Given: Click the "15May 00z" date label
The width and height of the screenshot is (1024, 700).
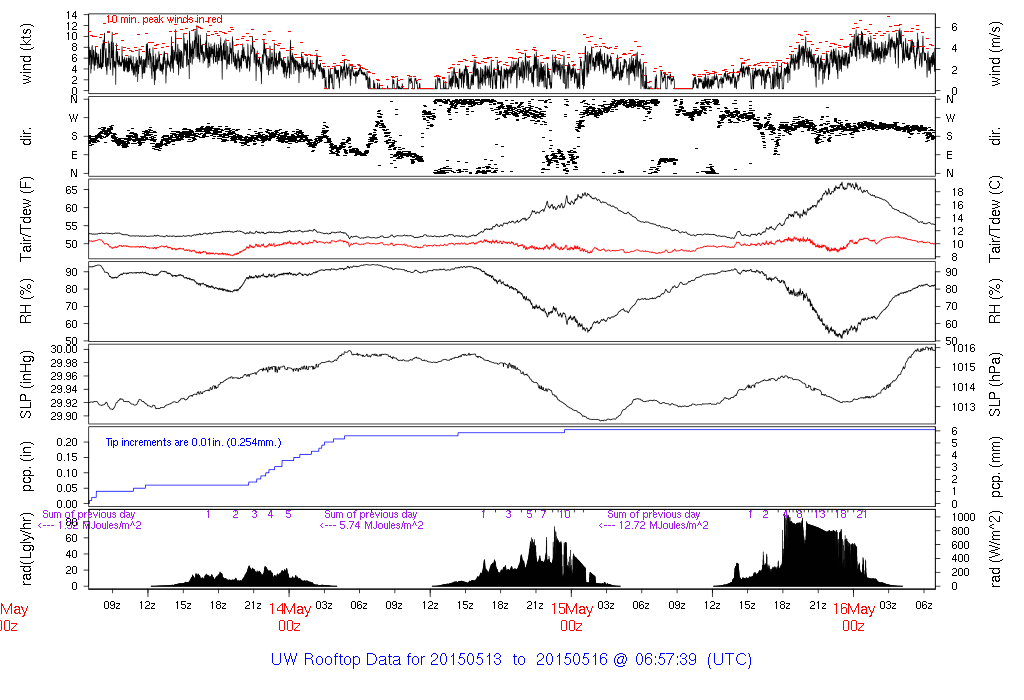Looking at the screenshot, I should pyautogui.click(x=571, y=617).
